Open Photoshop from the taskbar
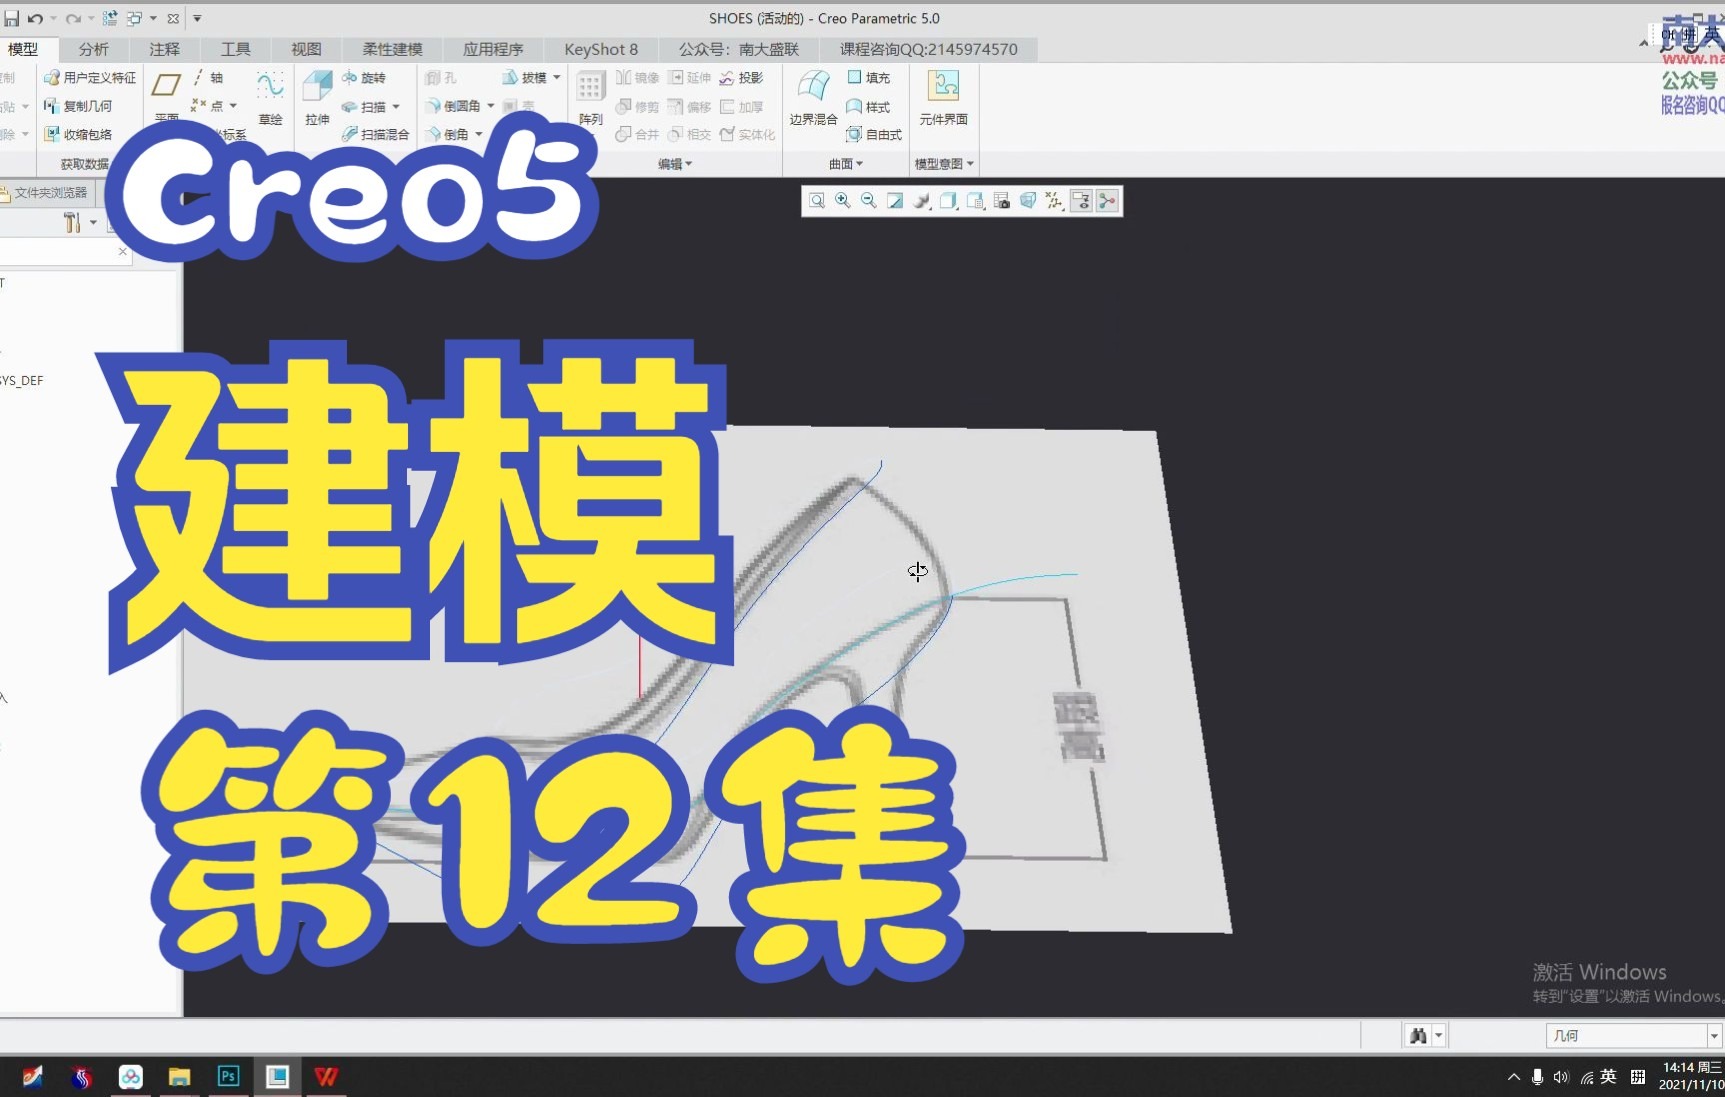Screen dimensions: 1725x1097 pyautogui.click(x=228, y=1077)
